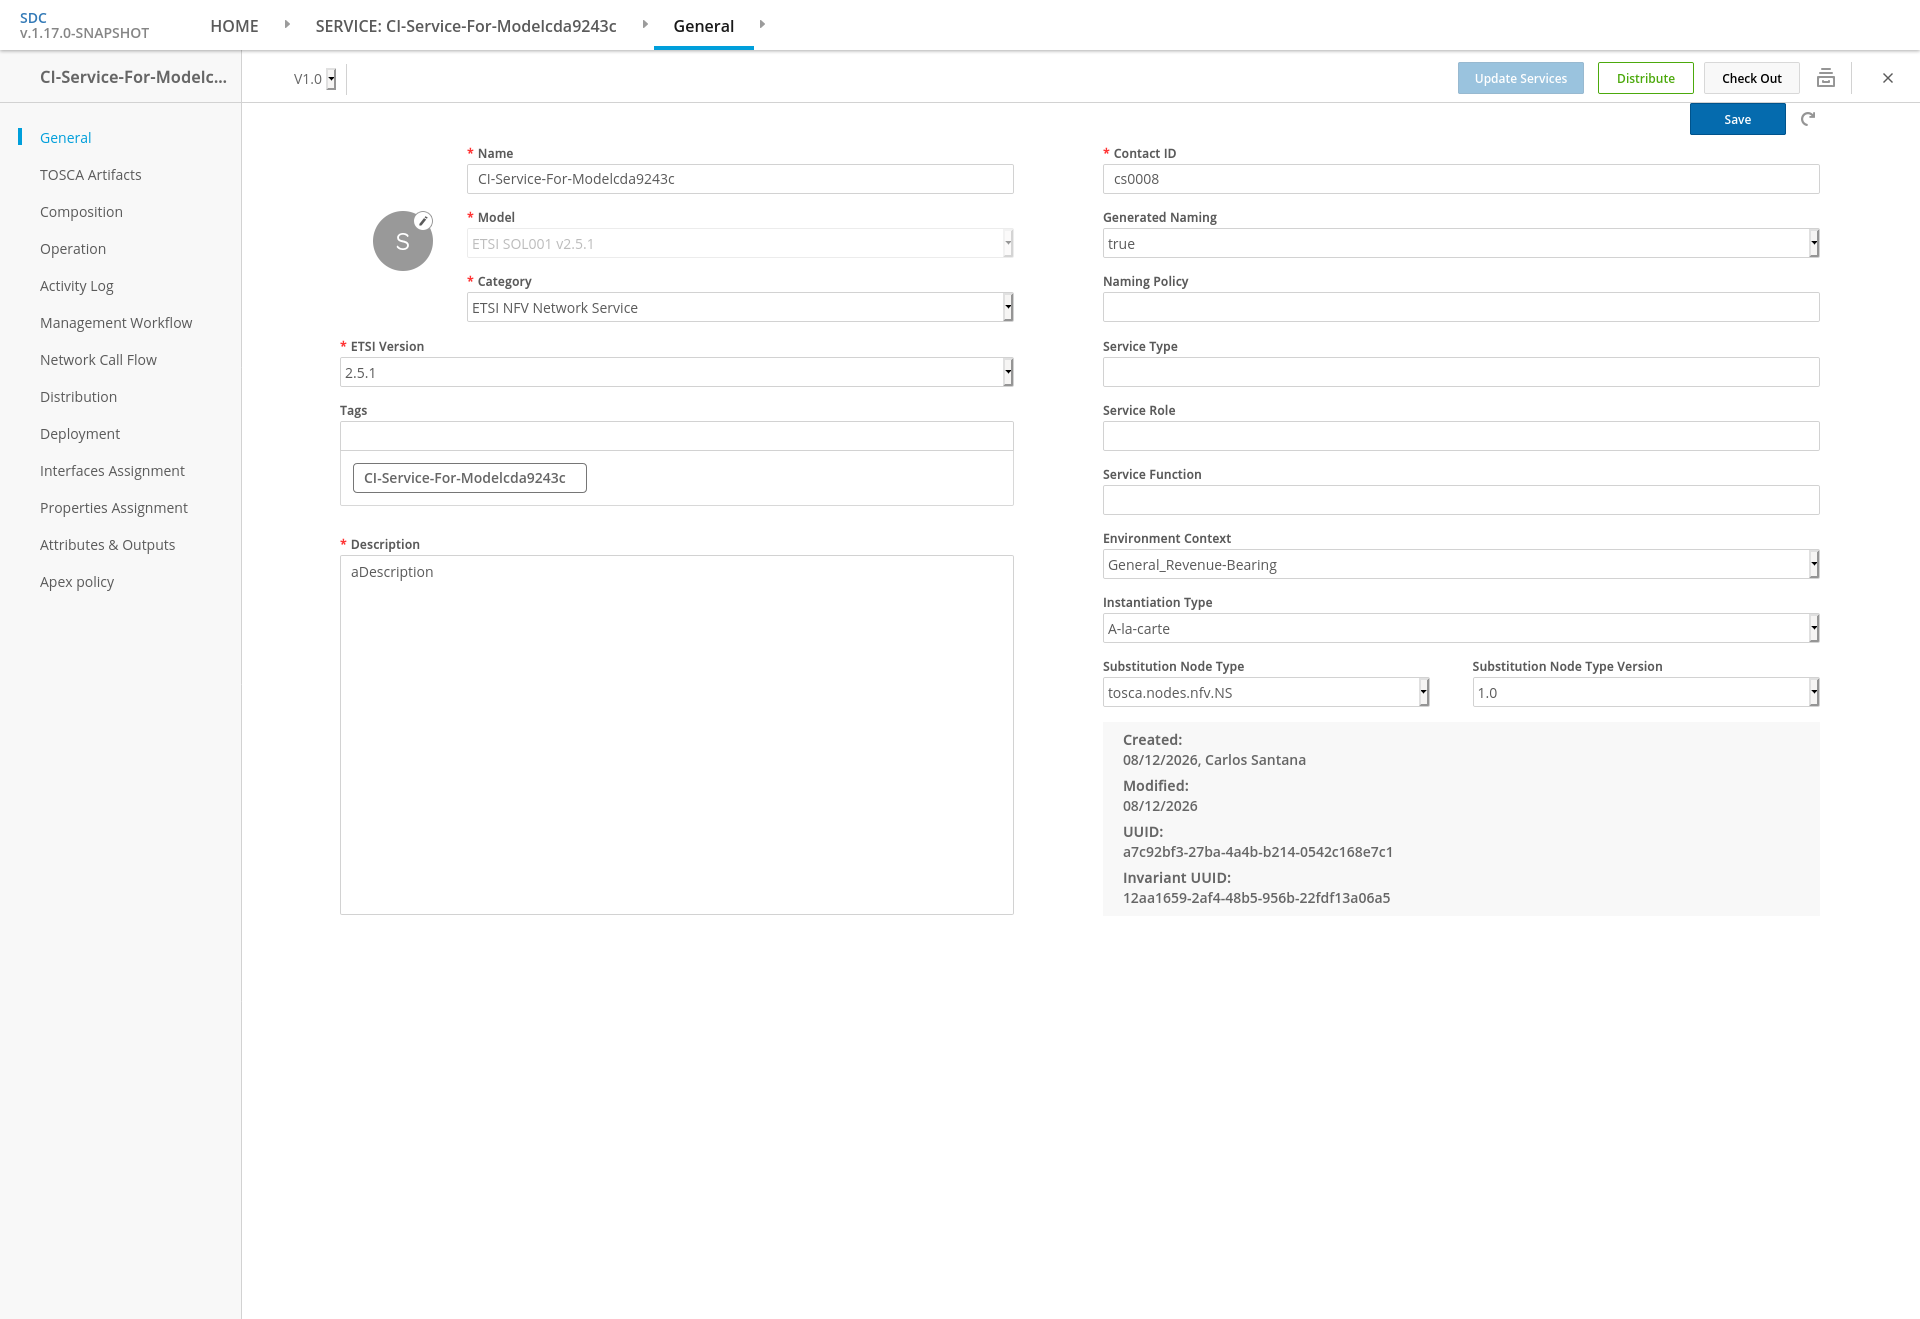Viewport: 1920px width, 1319px height.
Task: Click the Update Services button
Action: pyautogui.click(x=1520, y=78)
